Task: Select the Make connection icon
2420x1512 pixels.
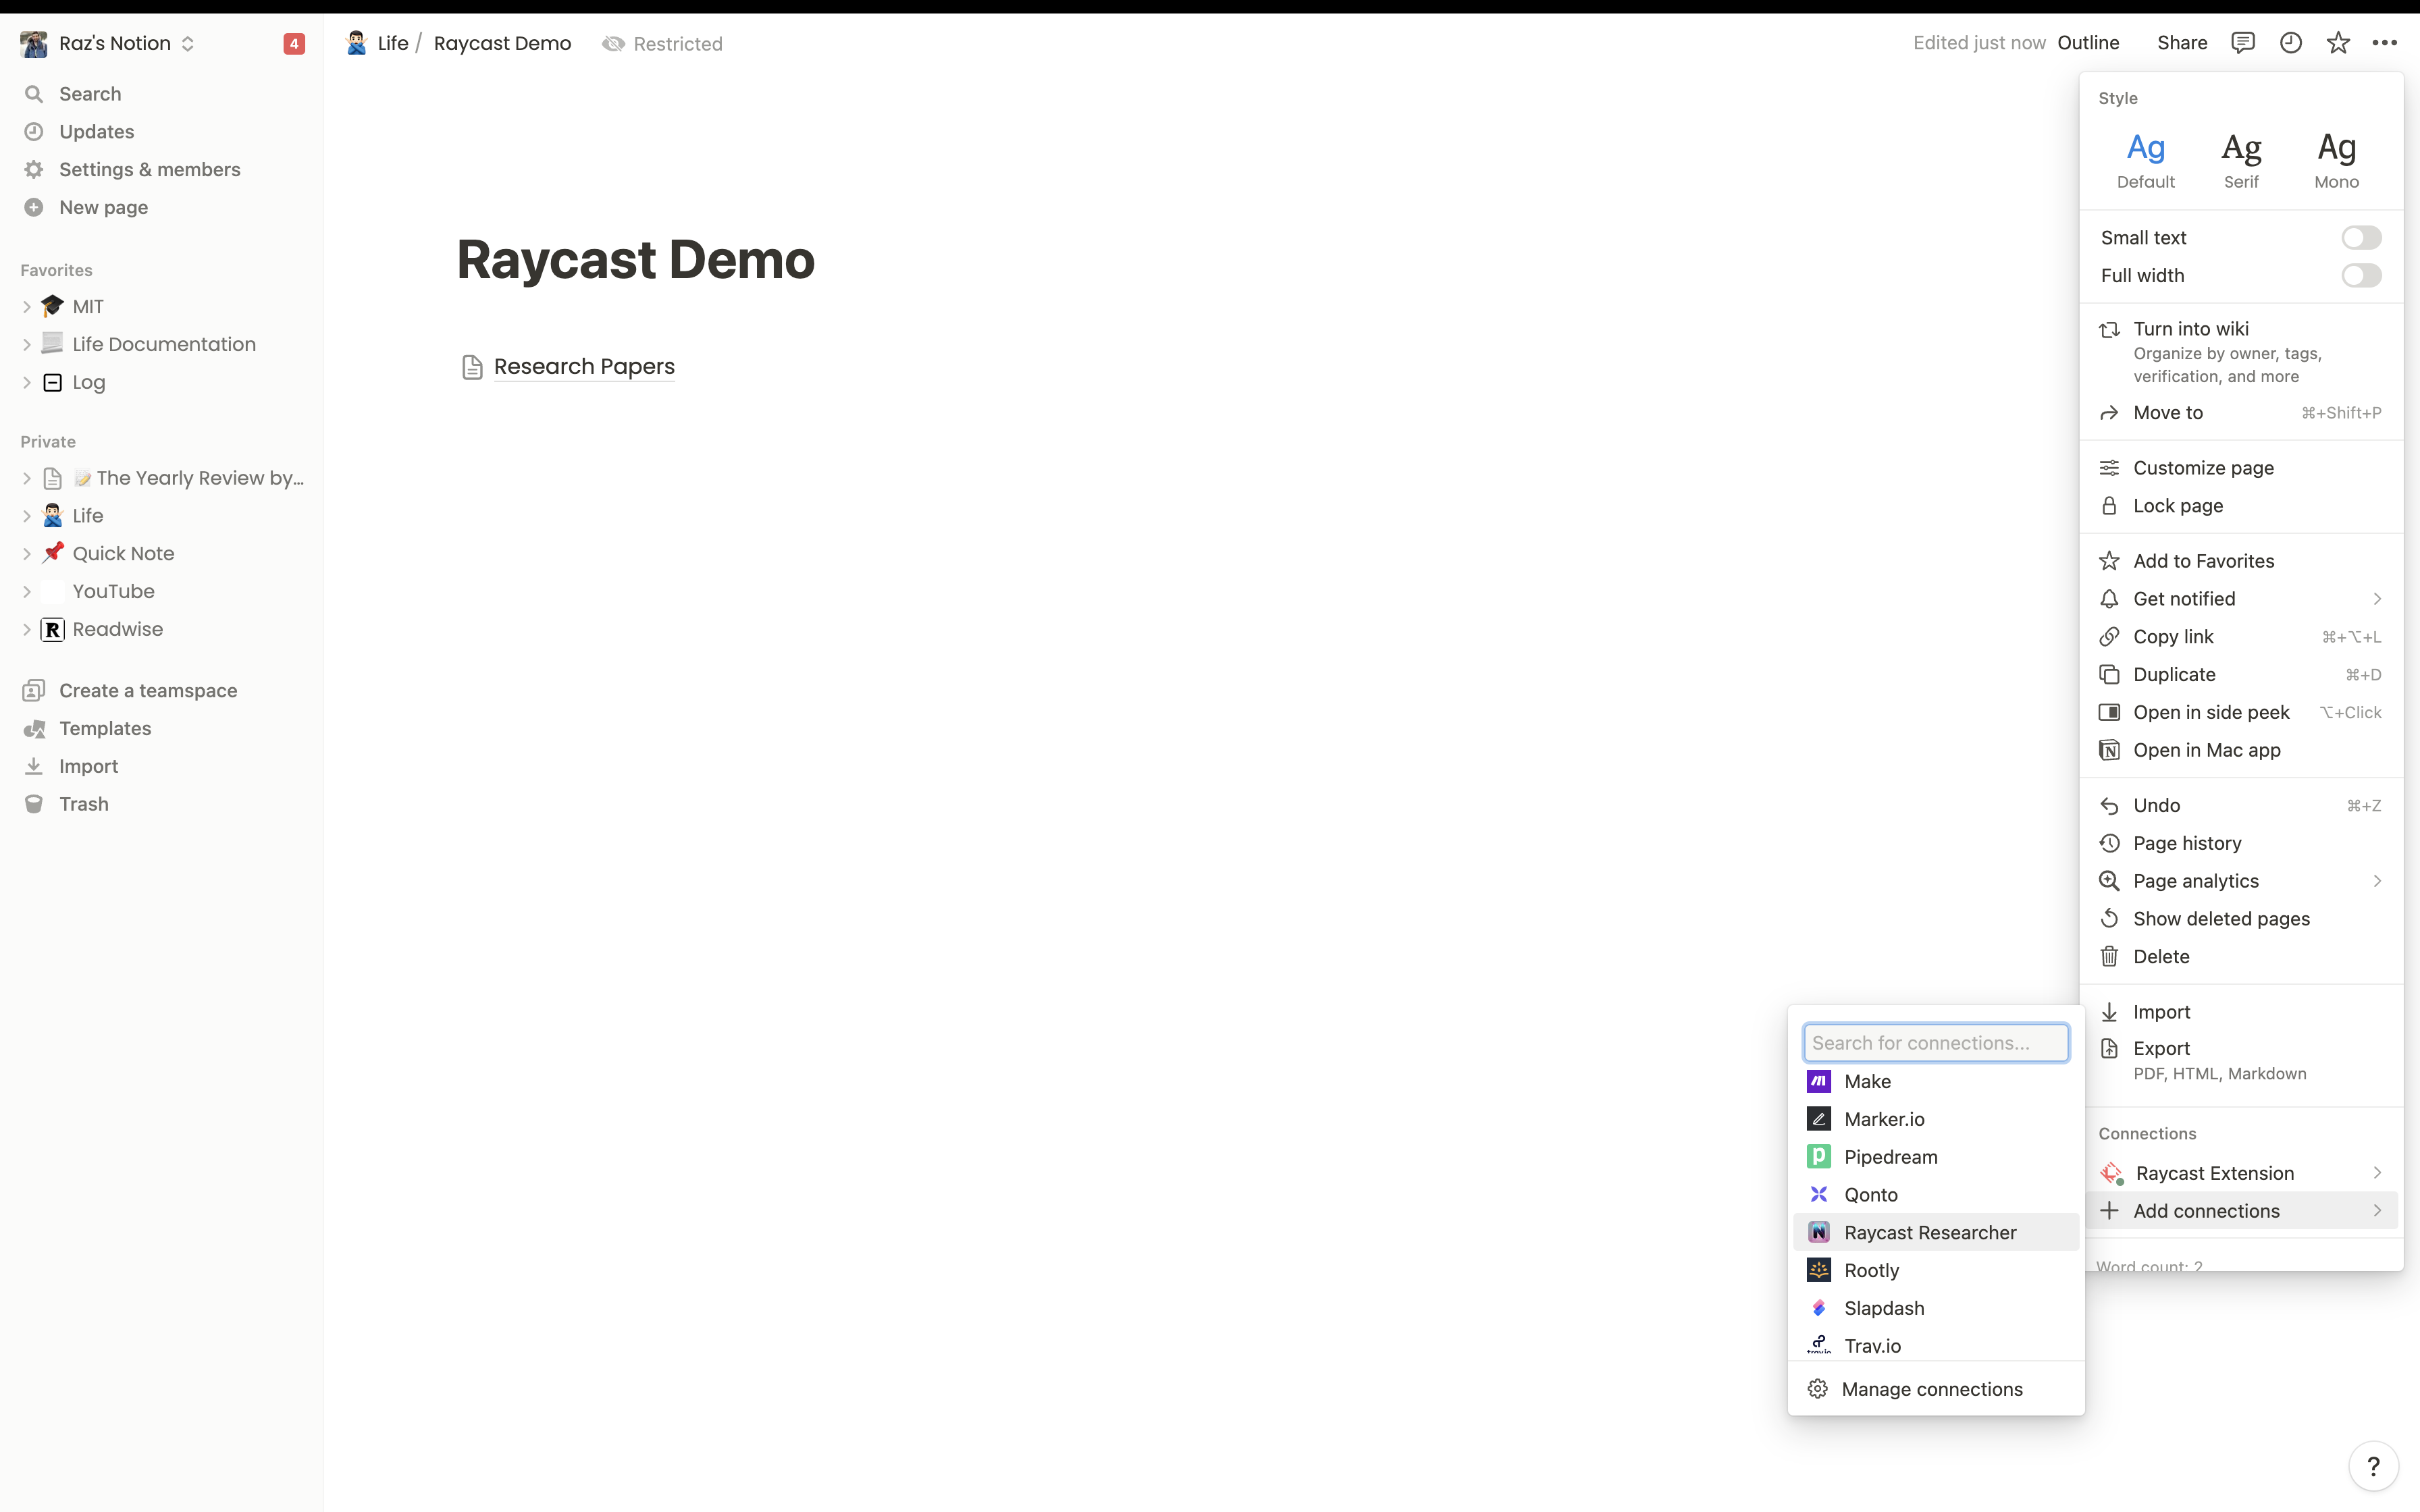Action: pos(1819,1081)
